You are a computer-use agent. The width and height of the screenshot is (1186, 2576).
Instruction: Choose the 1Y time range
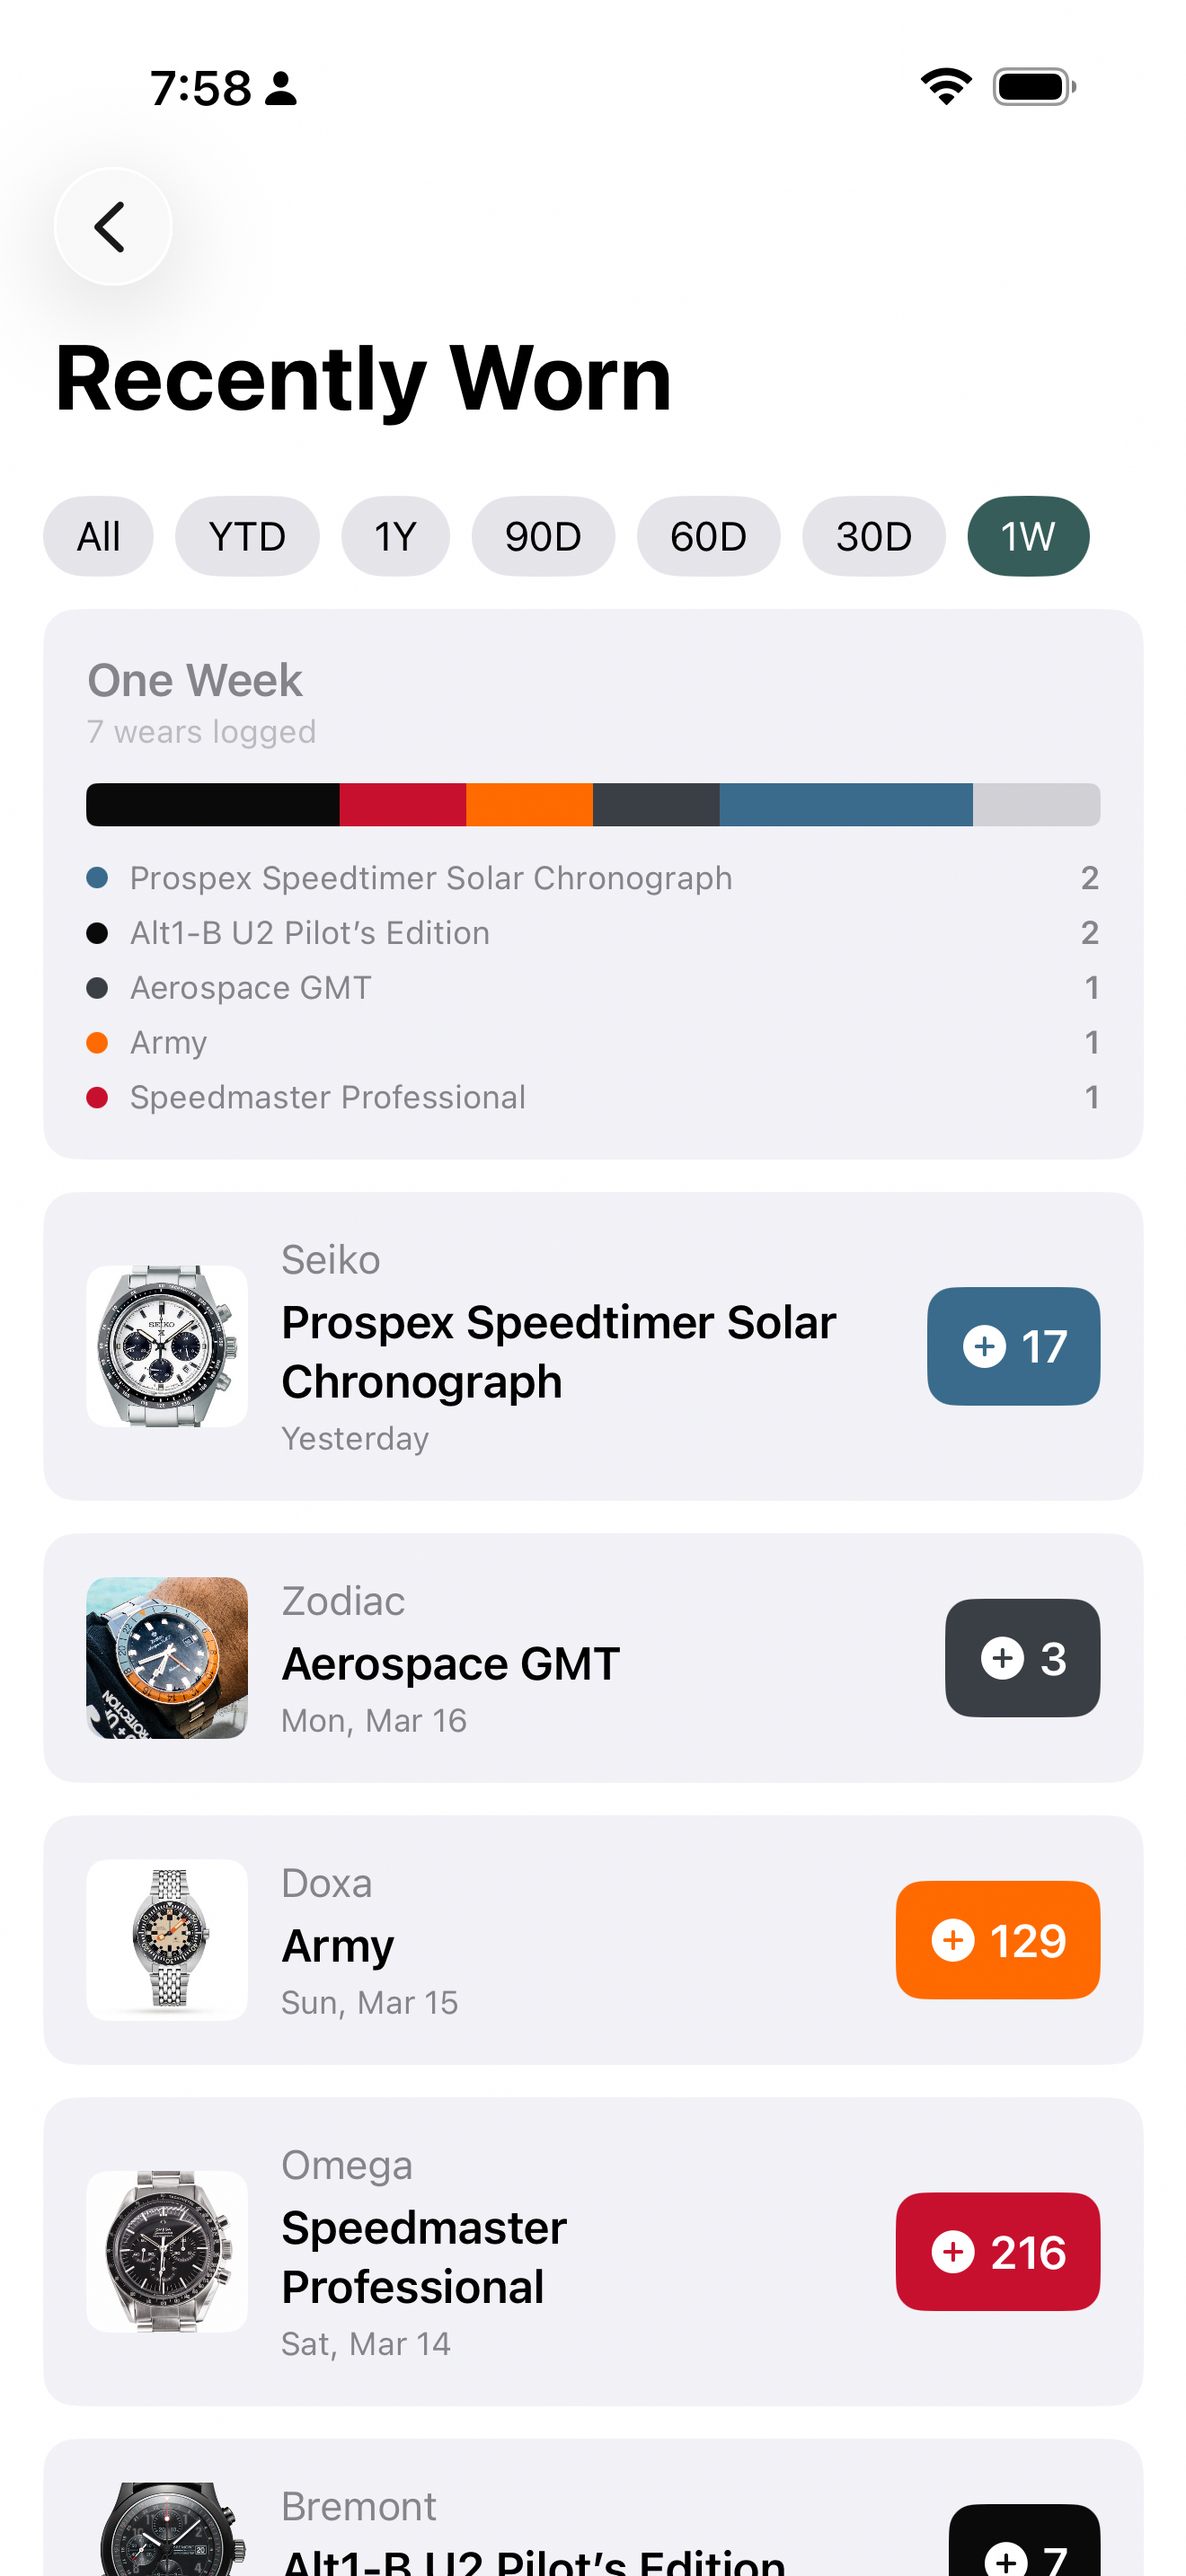coord(395,537)
